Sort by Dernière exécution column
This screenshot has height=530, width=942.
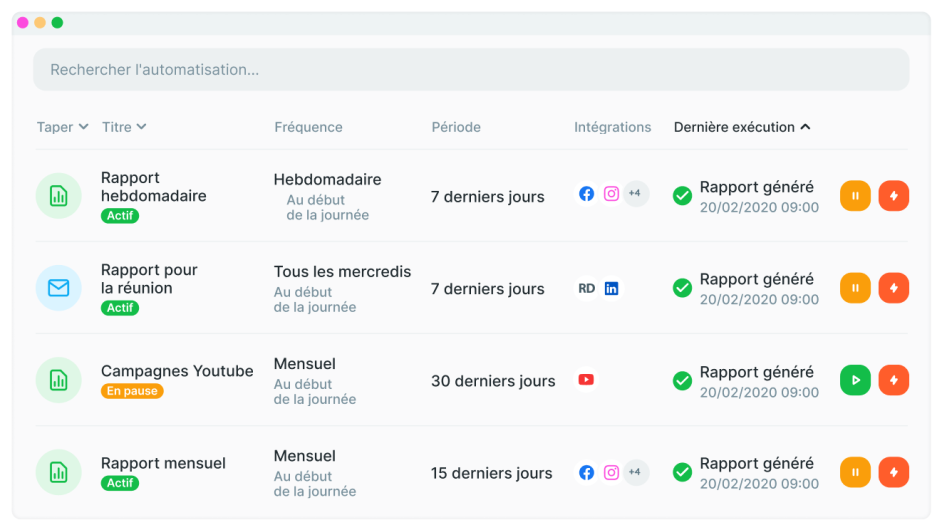pos(741,127)
